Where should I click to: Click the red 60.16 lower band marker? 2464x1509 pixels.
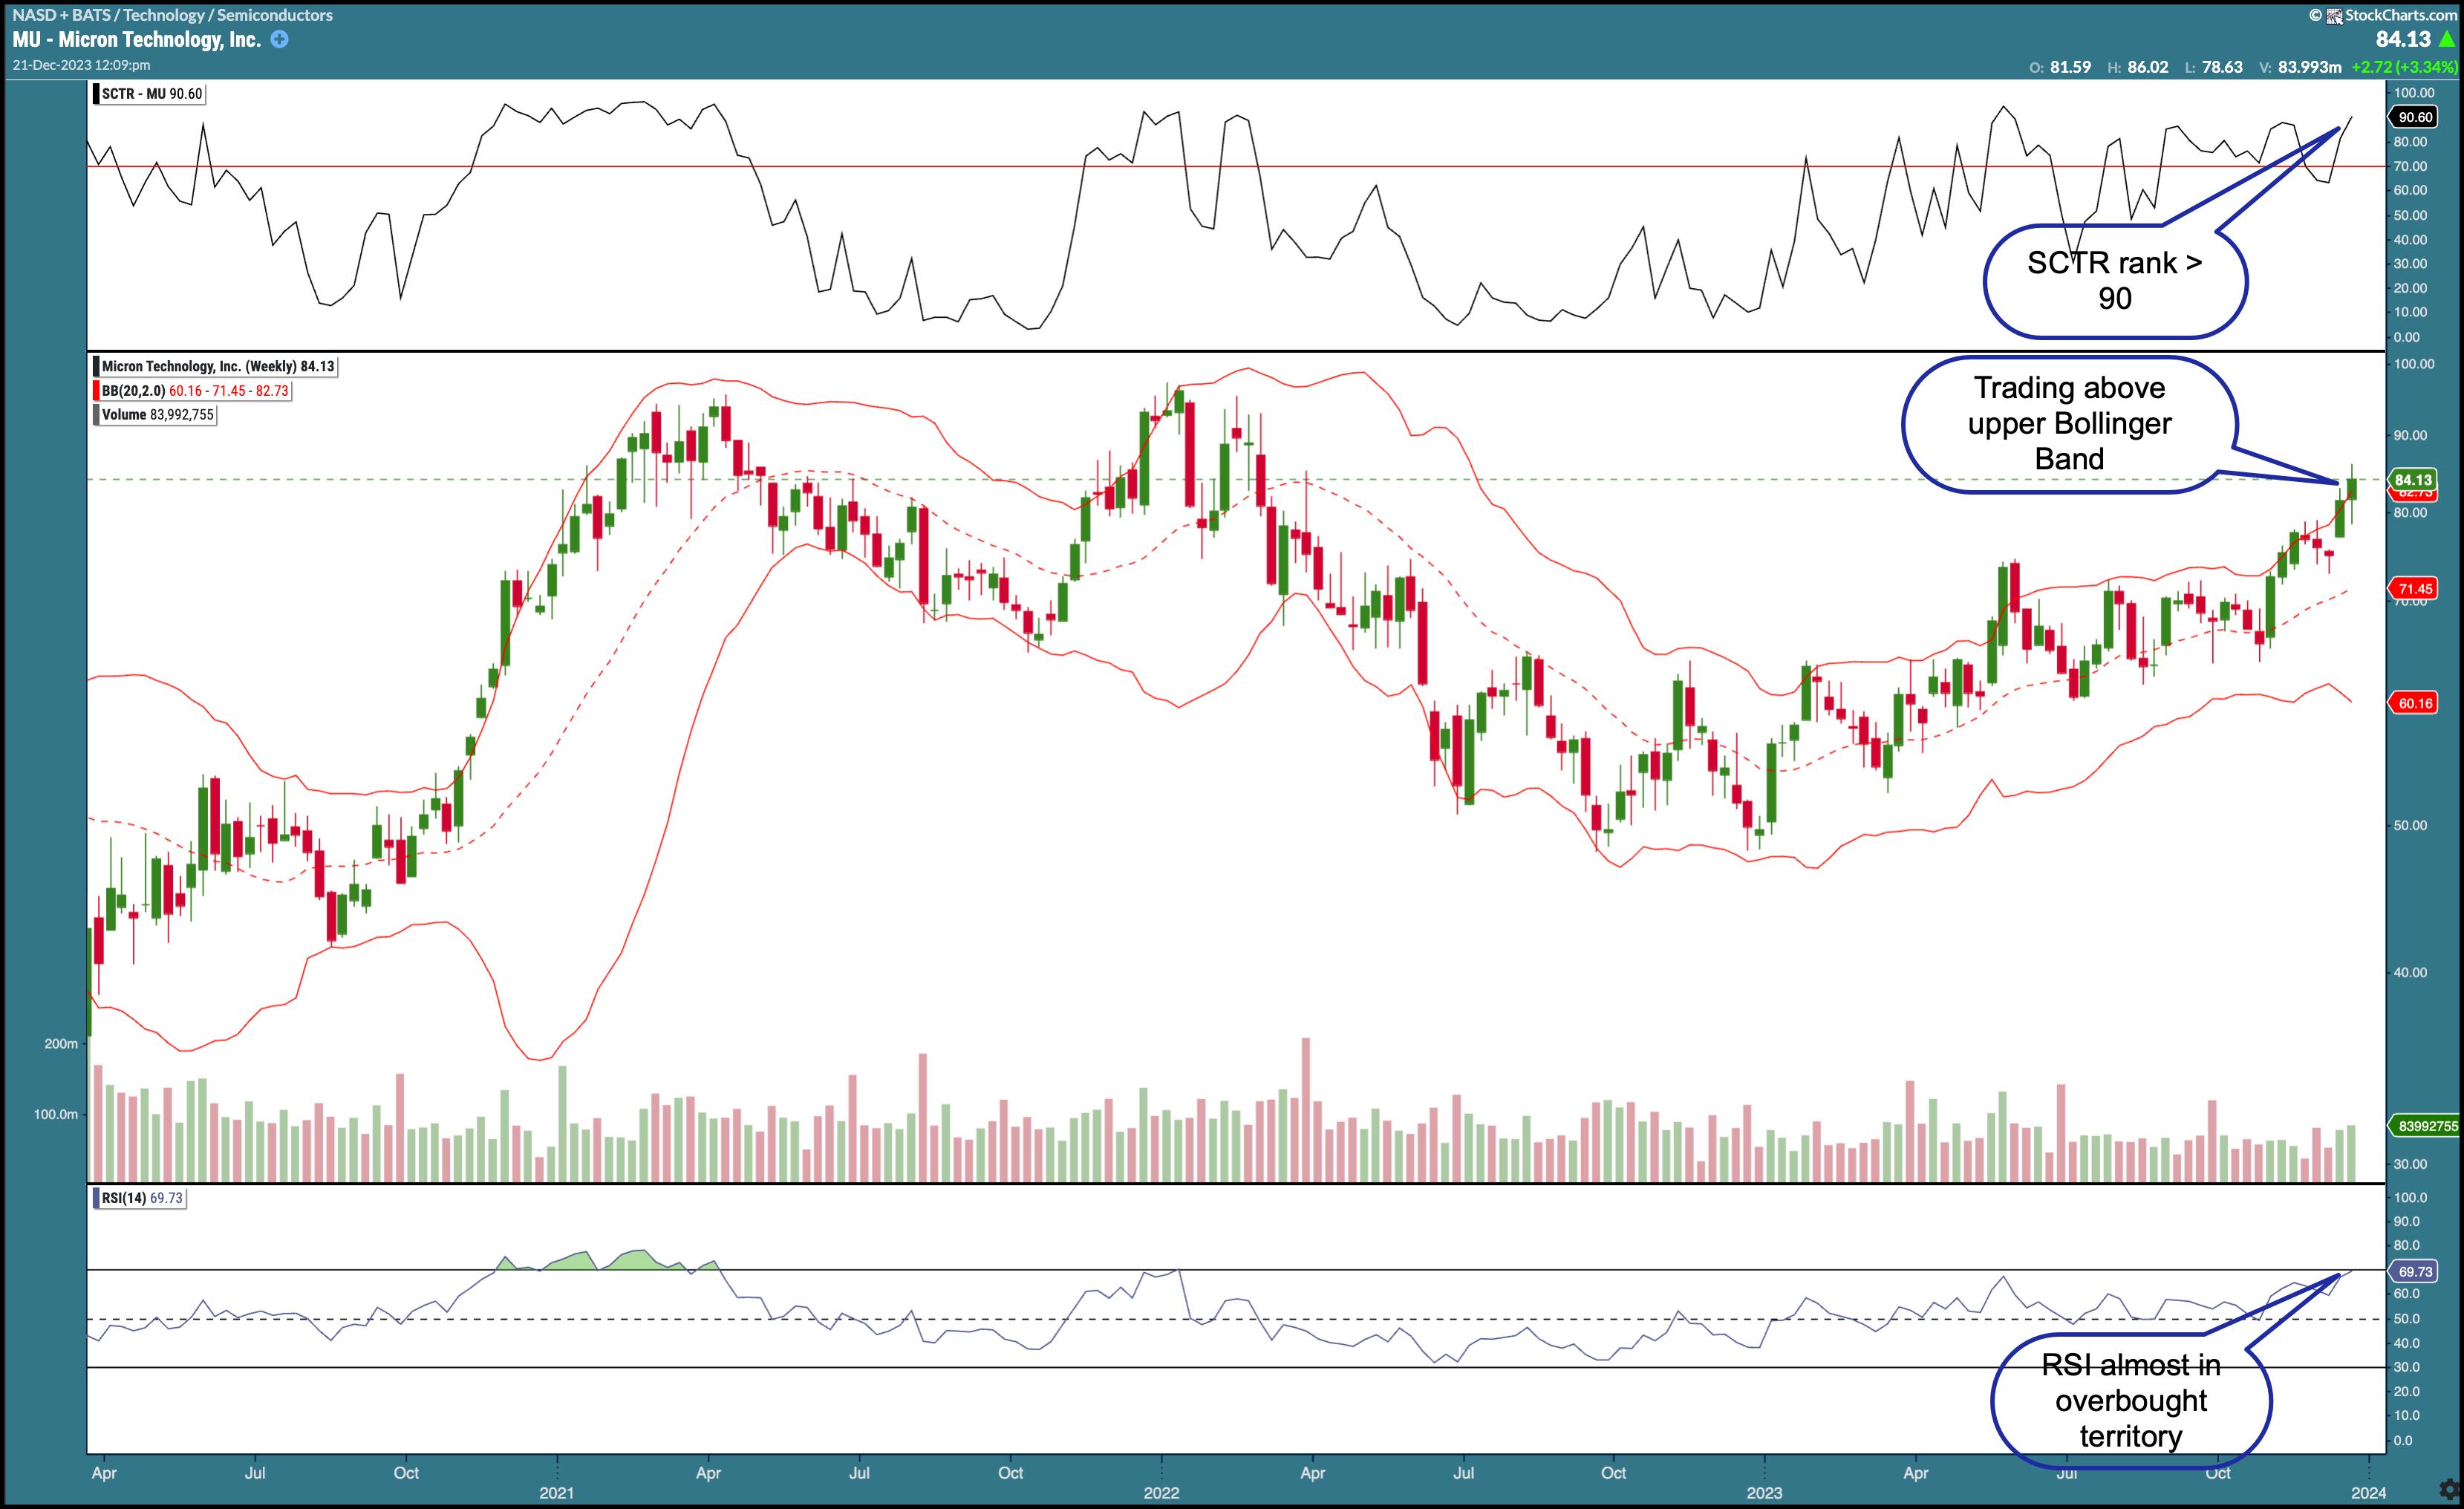click(2415, 703)
